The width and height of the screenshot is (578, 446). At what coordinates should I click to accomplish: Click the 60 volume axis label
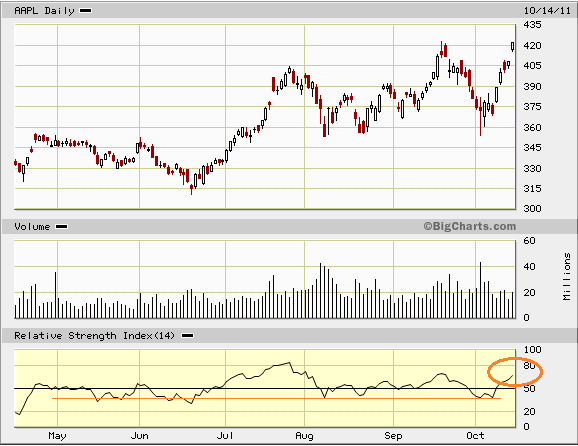[529, 241]
